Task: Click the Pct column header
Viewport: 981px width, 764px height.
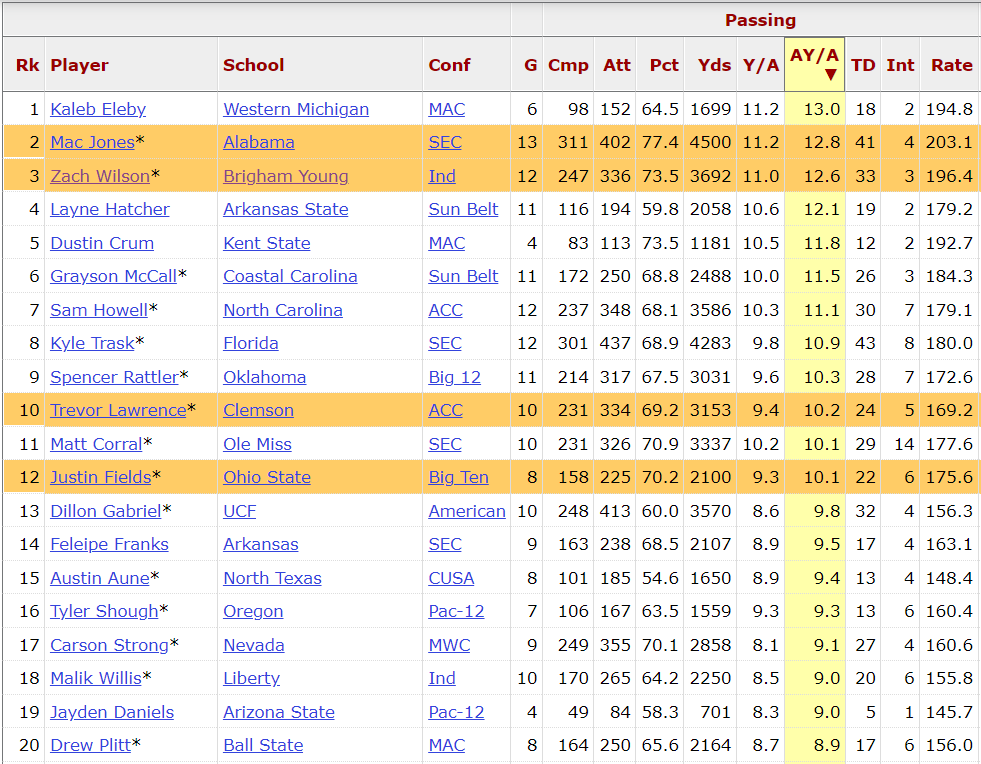Action: (664, 65)
